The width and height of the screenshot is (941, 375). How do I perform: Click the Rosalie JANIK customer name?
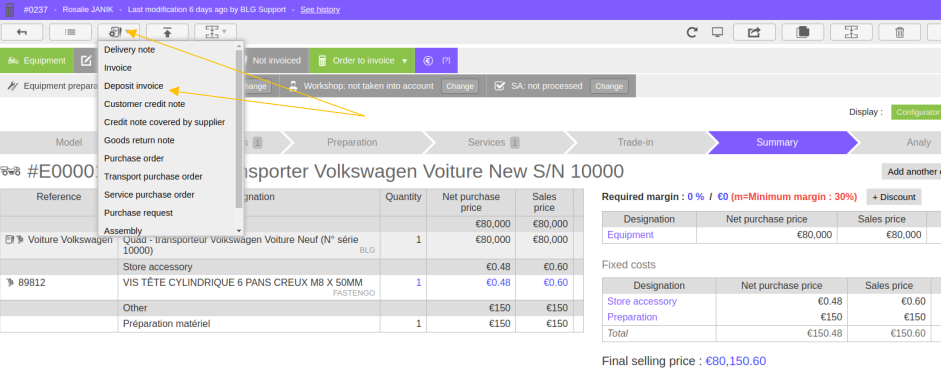tap(88, 10)
